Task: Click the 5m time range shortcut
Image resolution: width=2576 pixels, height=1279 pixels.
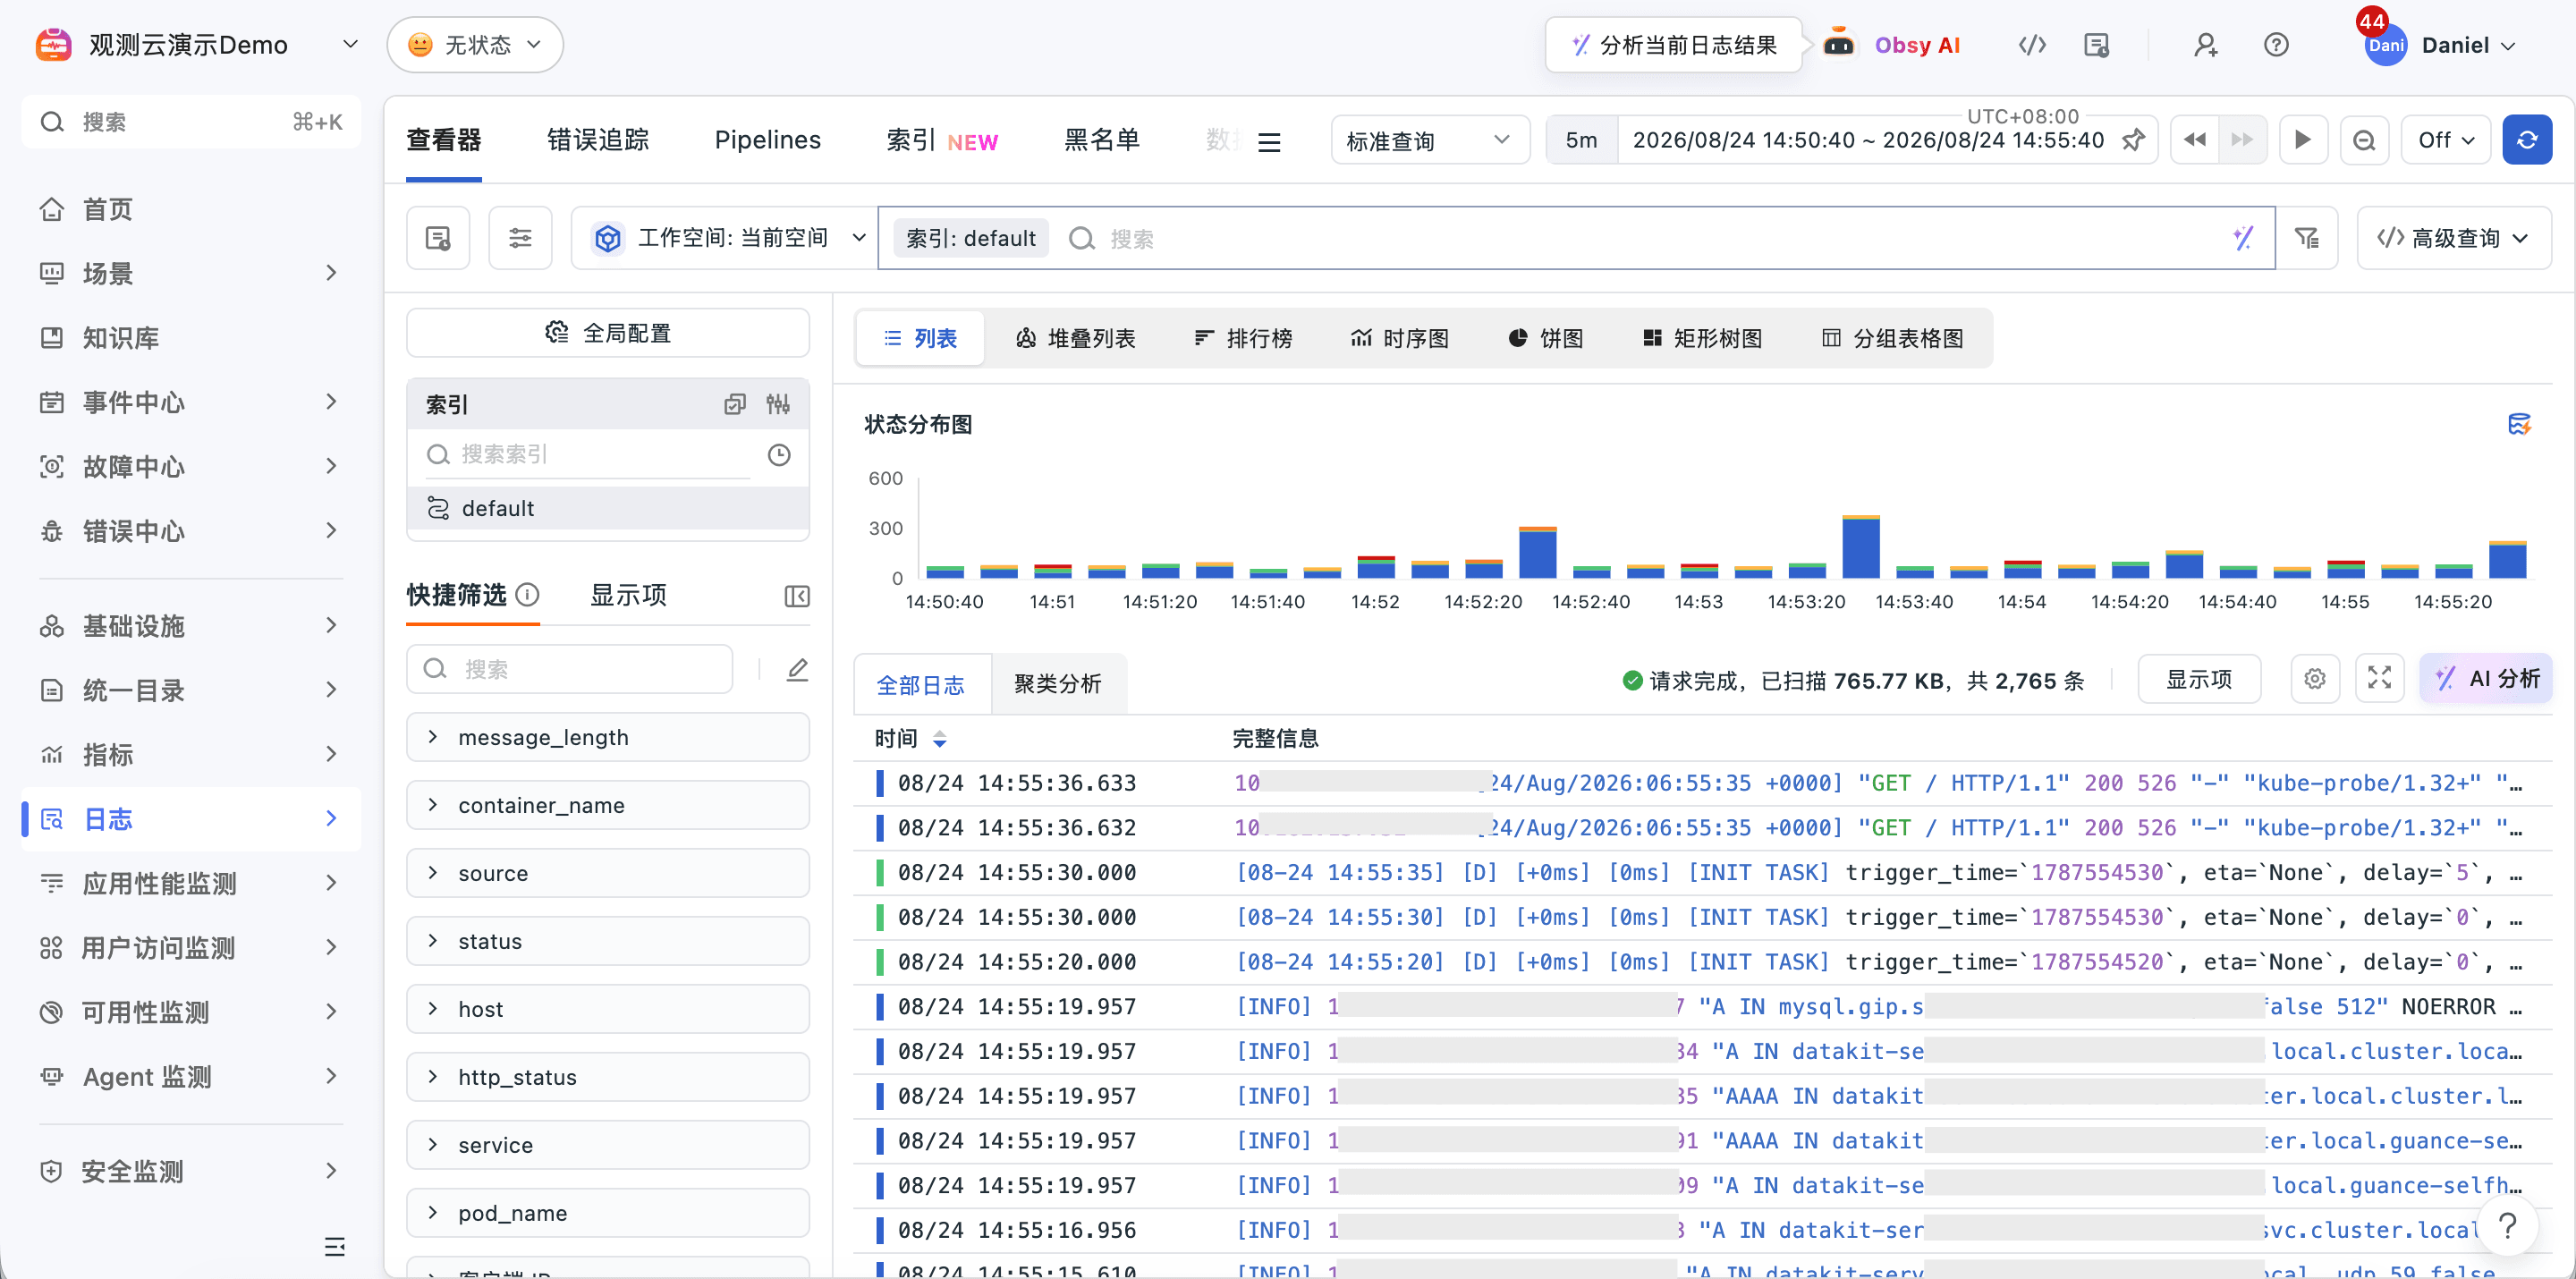Action: (x=1581, y=140)
